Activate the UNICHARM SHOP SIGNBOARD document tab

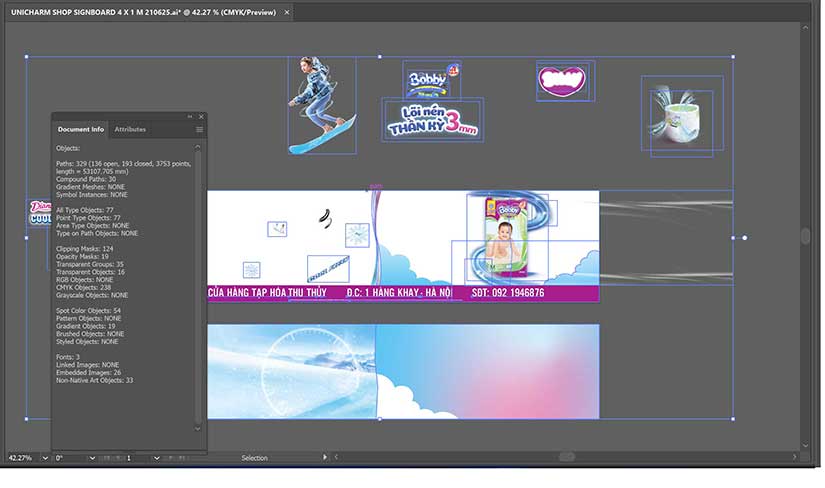click(x=143, y=12)
